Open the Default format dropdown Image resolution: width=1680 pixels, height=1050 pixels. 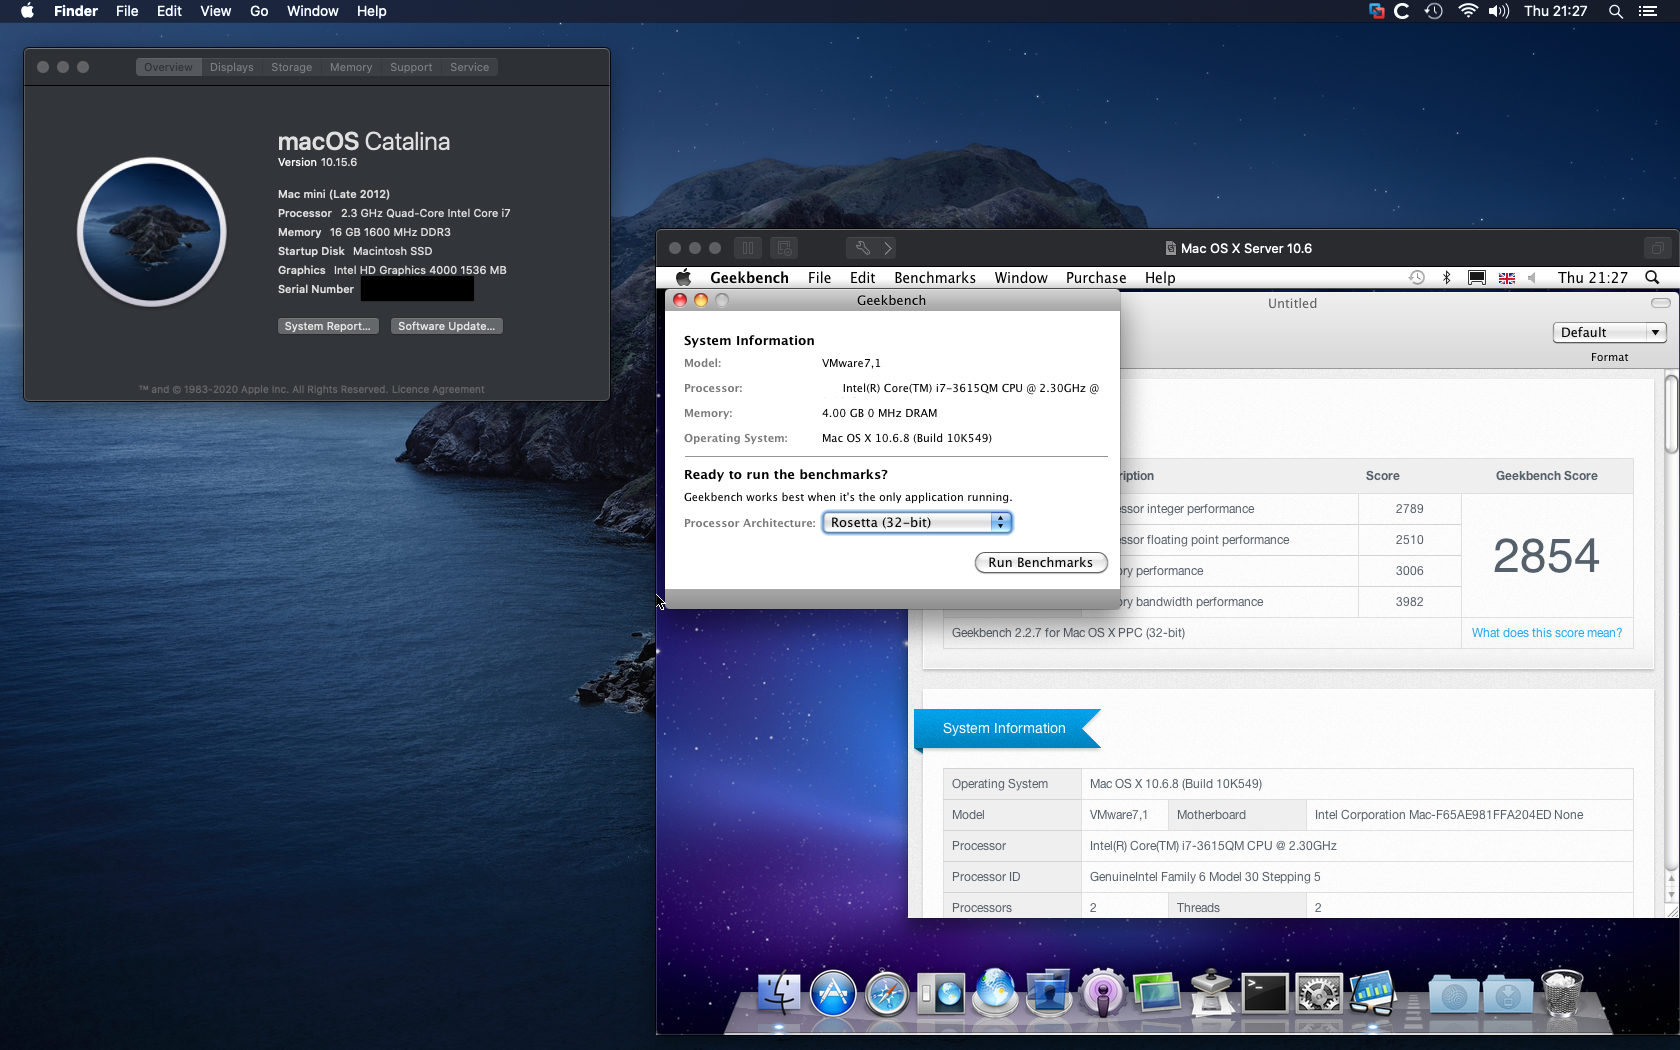[x=1609, y=333]
